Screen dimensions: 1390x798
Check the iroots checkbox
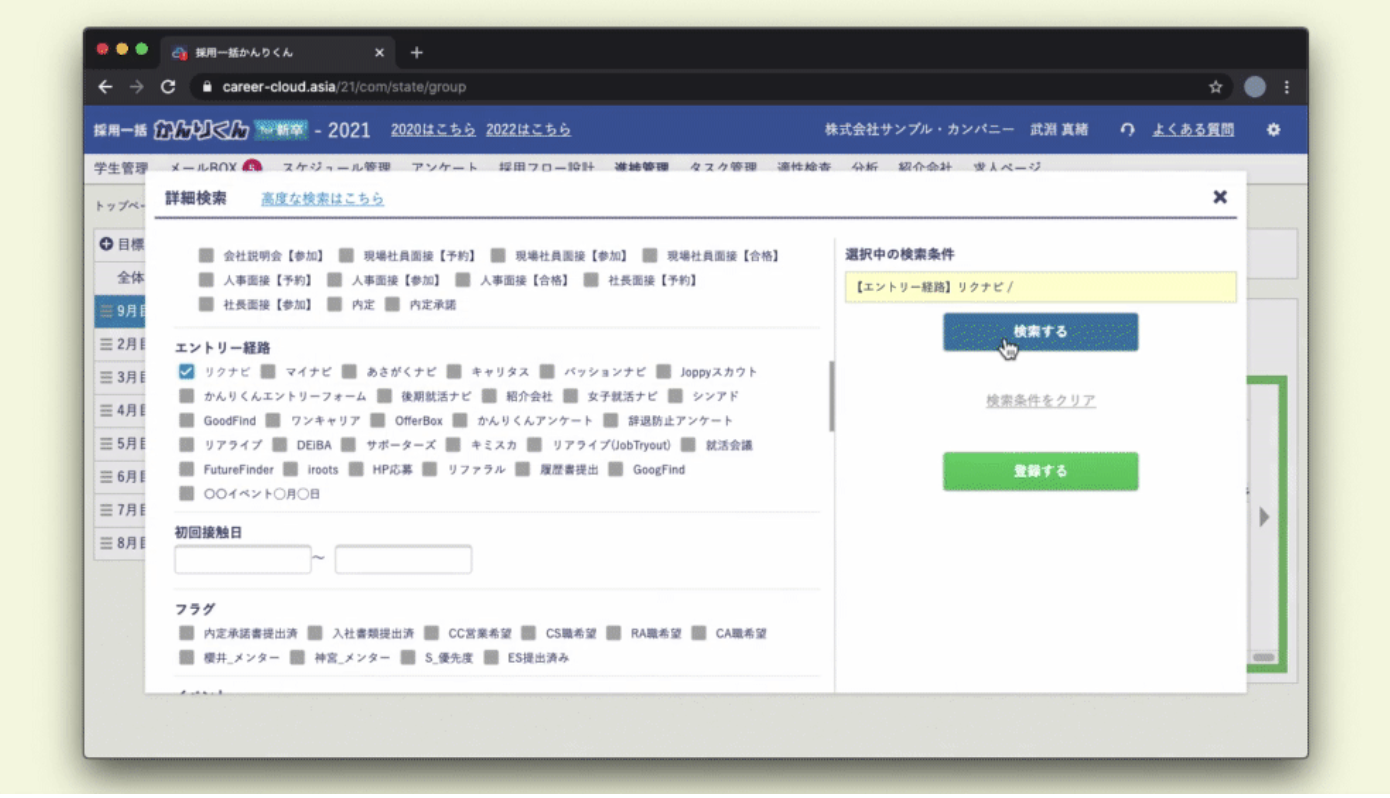[290, 469]
